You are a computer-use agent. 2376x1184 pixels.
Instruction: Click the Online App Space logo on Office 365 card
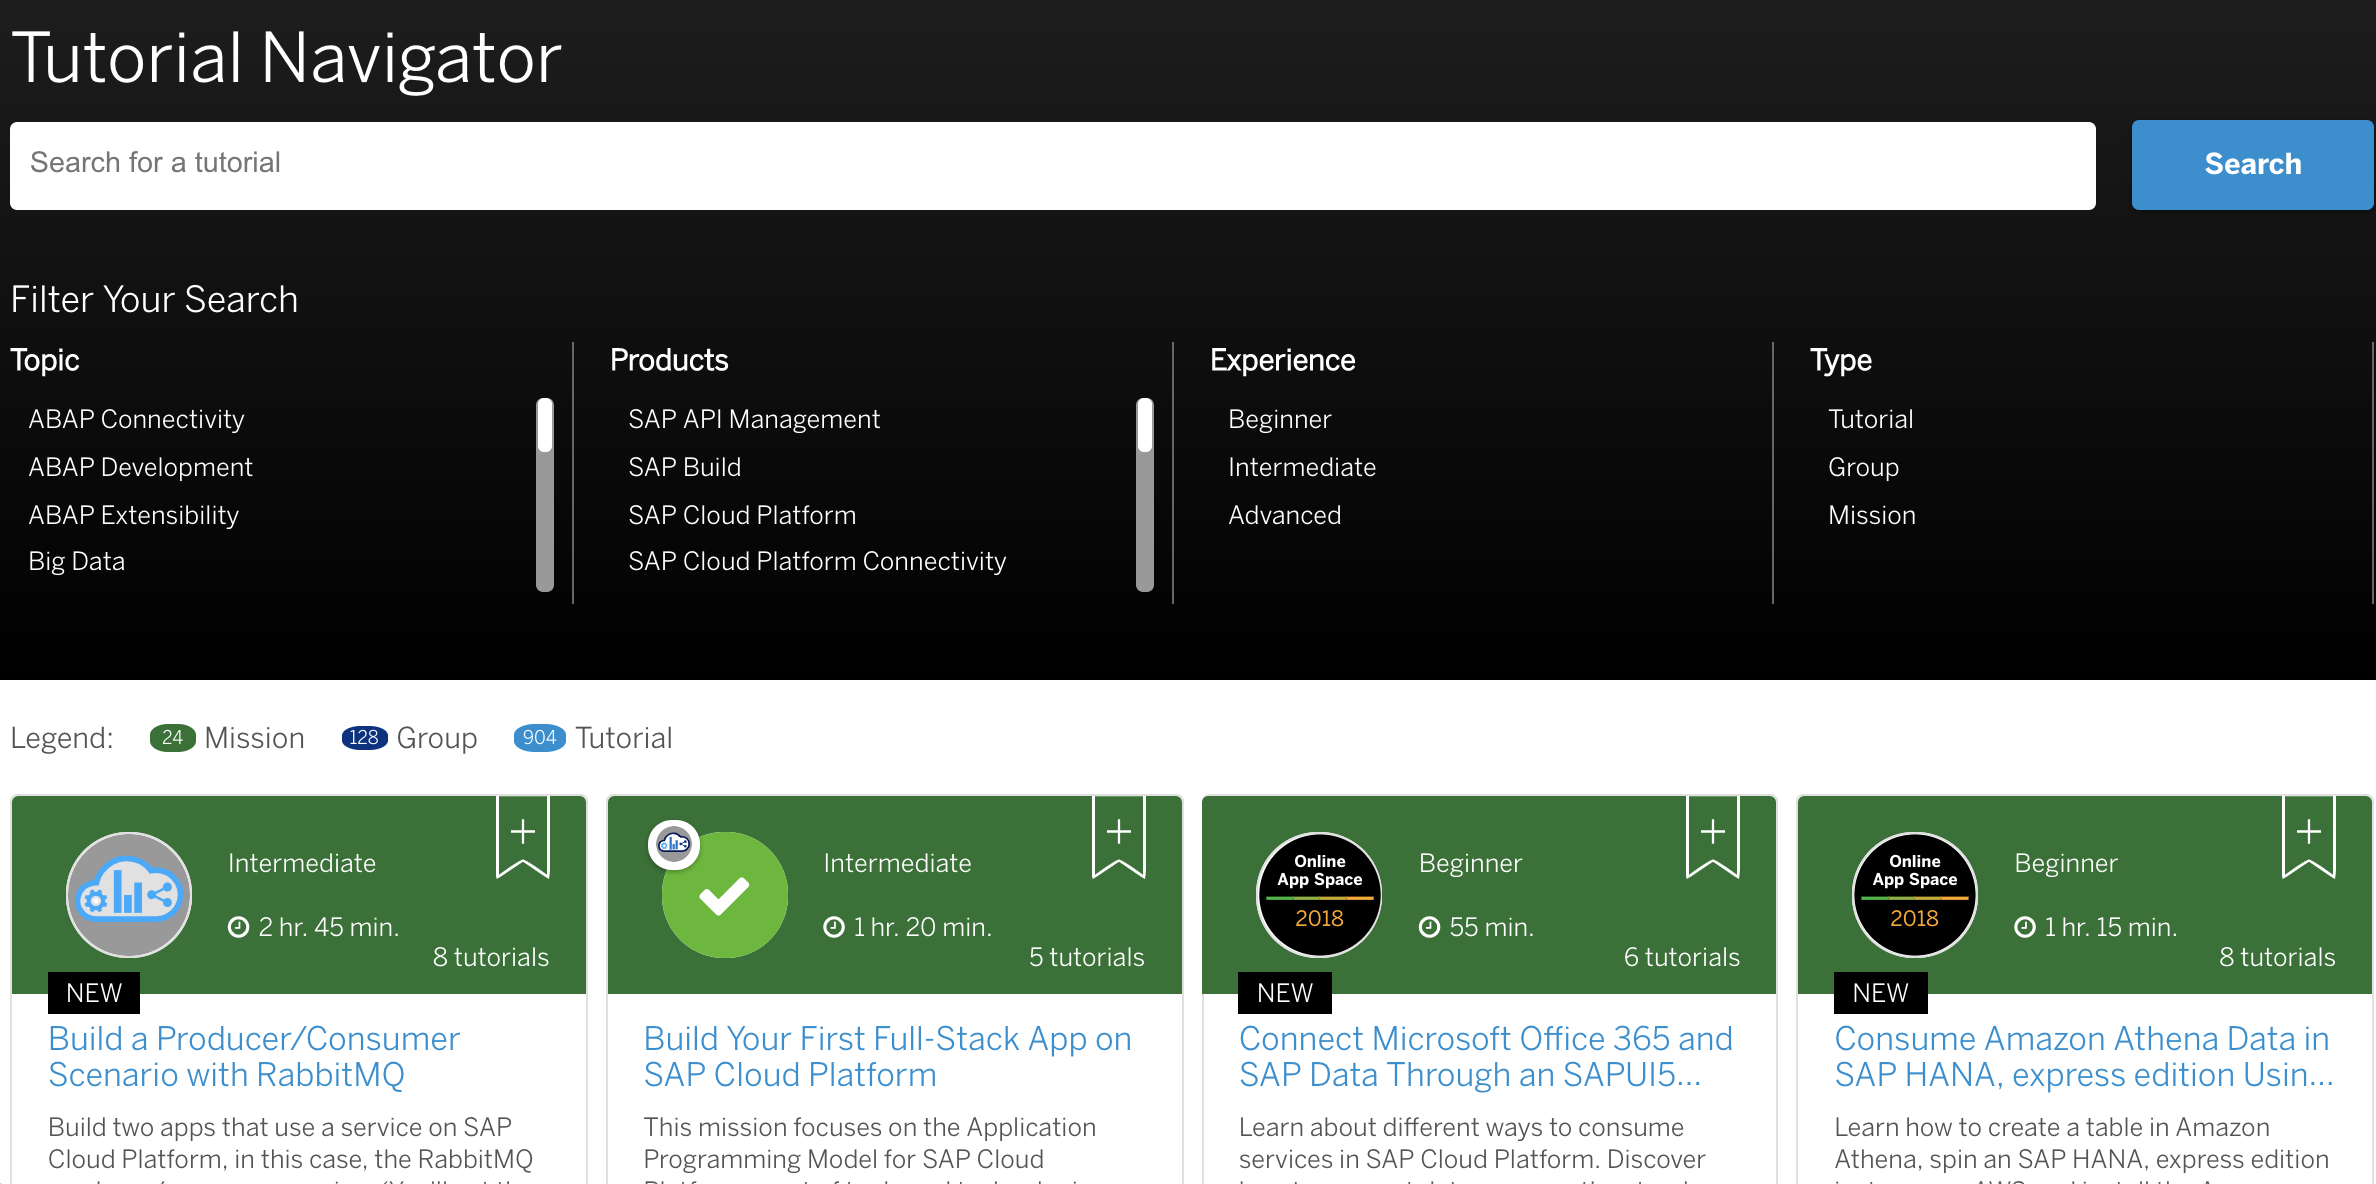(x=1319, y=894)
